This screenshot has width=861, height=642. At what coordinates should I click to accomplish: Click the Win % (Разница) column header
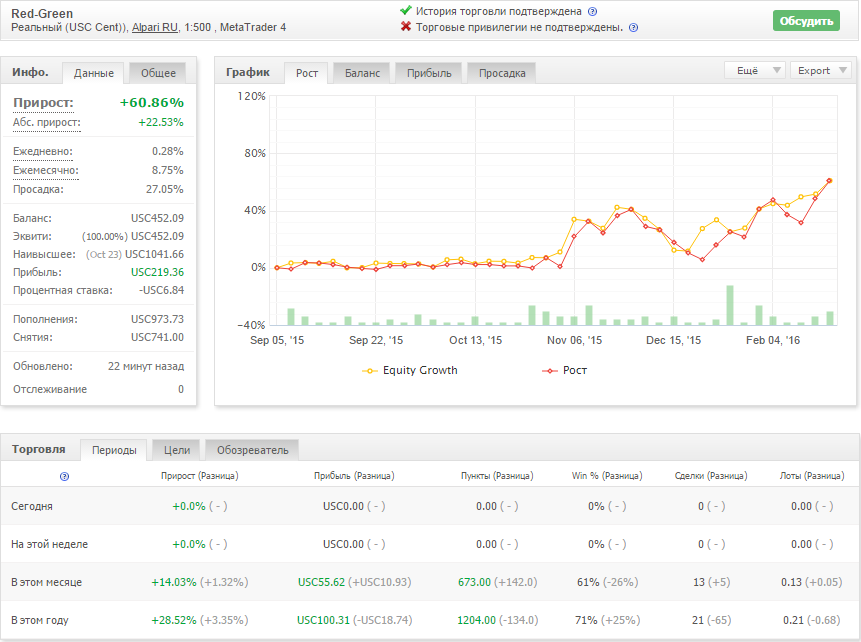607,476
